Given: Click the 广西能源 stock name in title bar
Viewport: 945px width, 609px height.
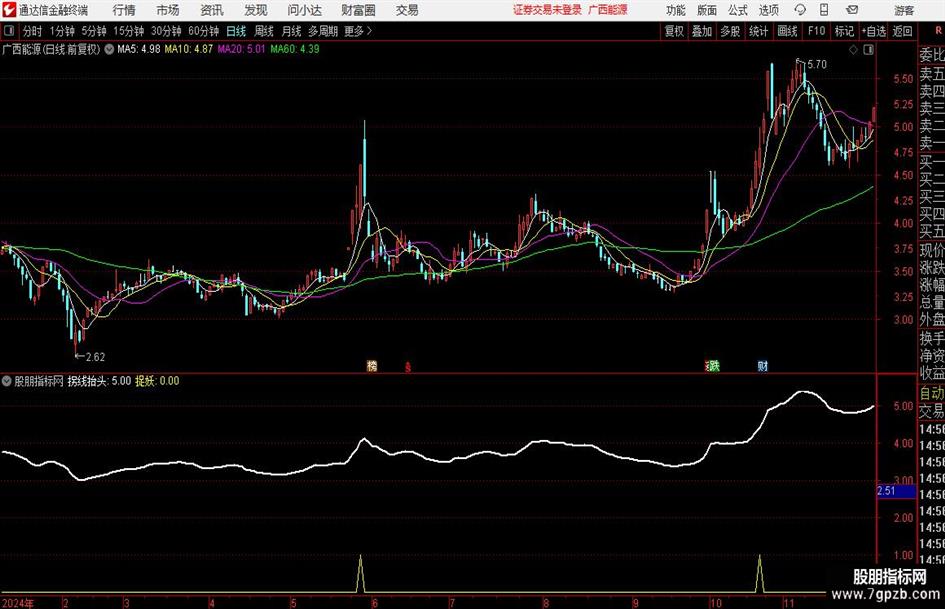Looking at the screenshot, I should [608, 10].
